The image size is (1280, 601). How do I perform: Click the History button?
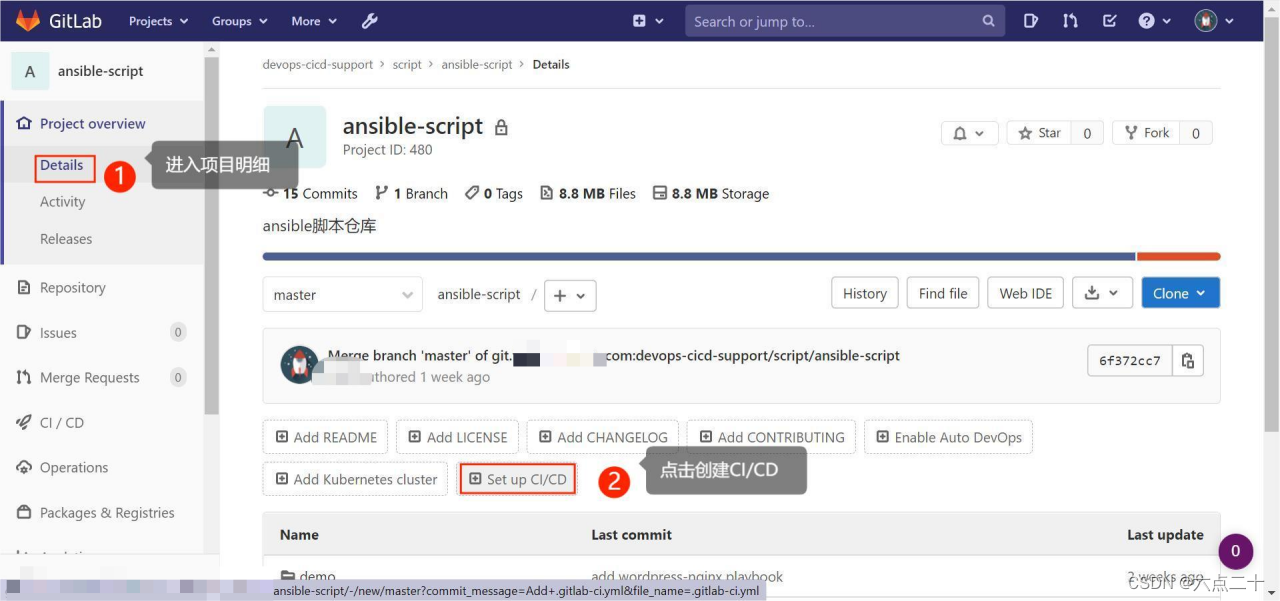[x=865, y=293]
